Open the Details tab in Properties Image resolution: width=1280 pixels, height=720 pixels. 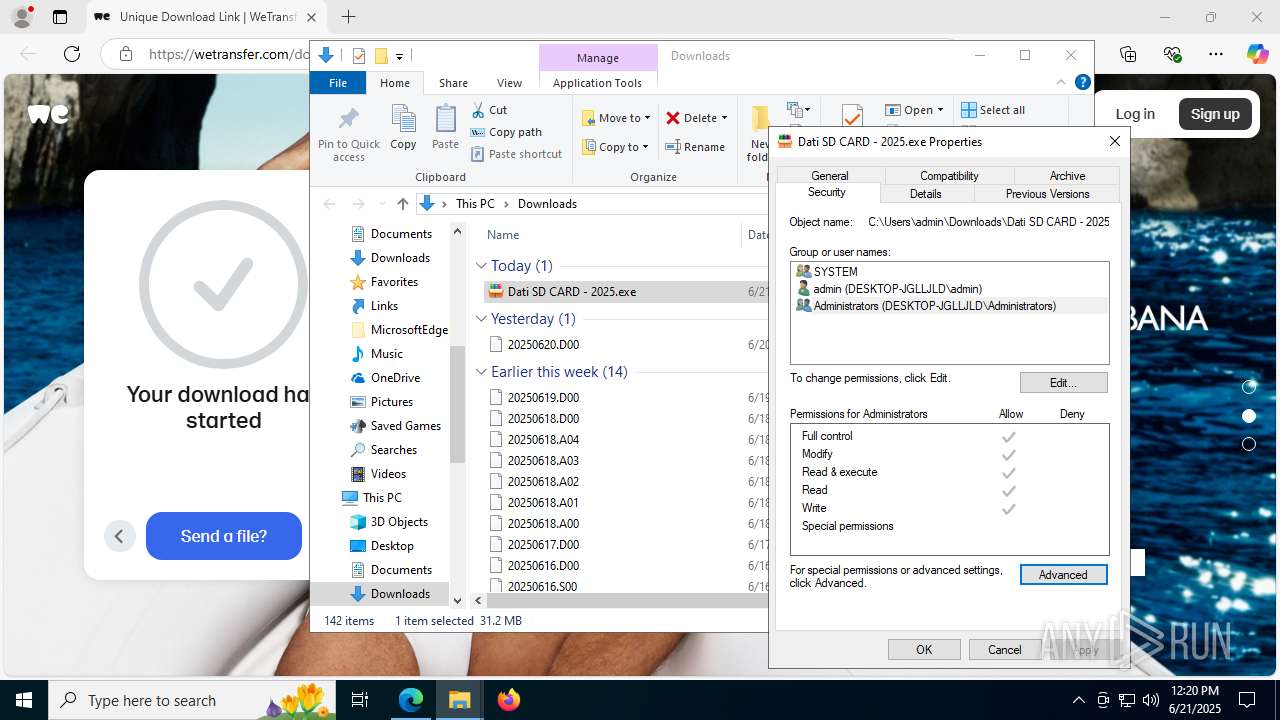[x=925, y=194]
